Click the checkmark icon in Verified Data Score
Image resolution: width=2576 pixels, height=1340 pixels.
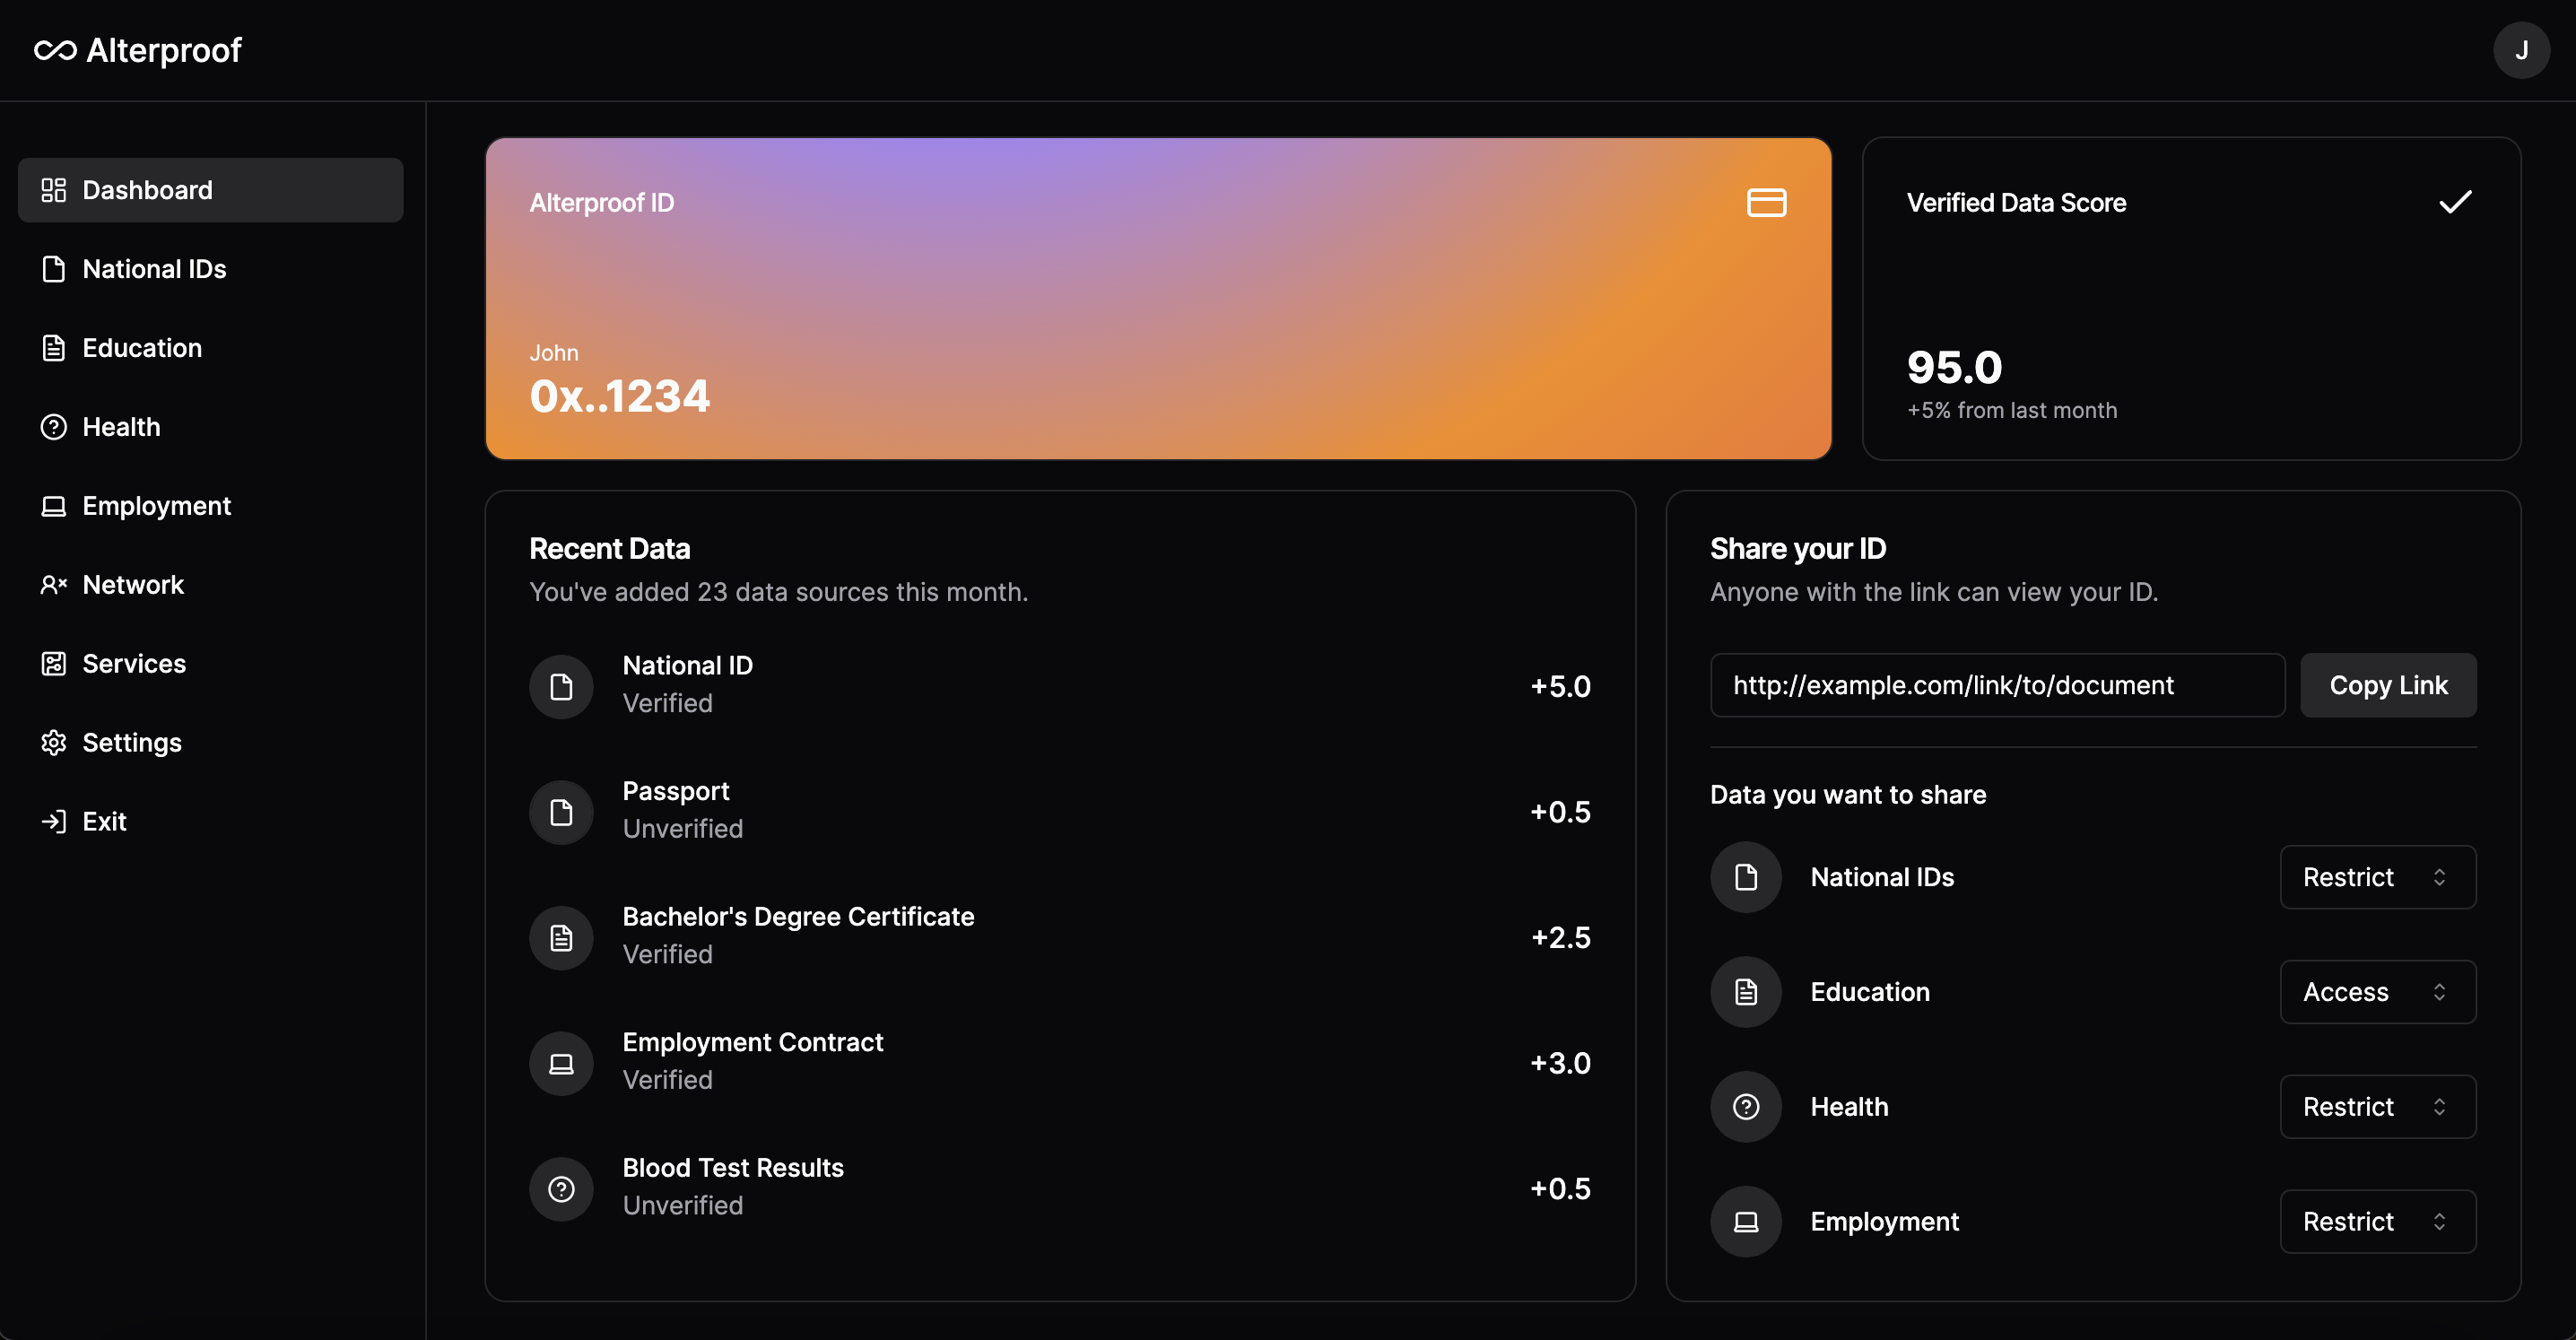(2455, 202)
